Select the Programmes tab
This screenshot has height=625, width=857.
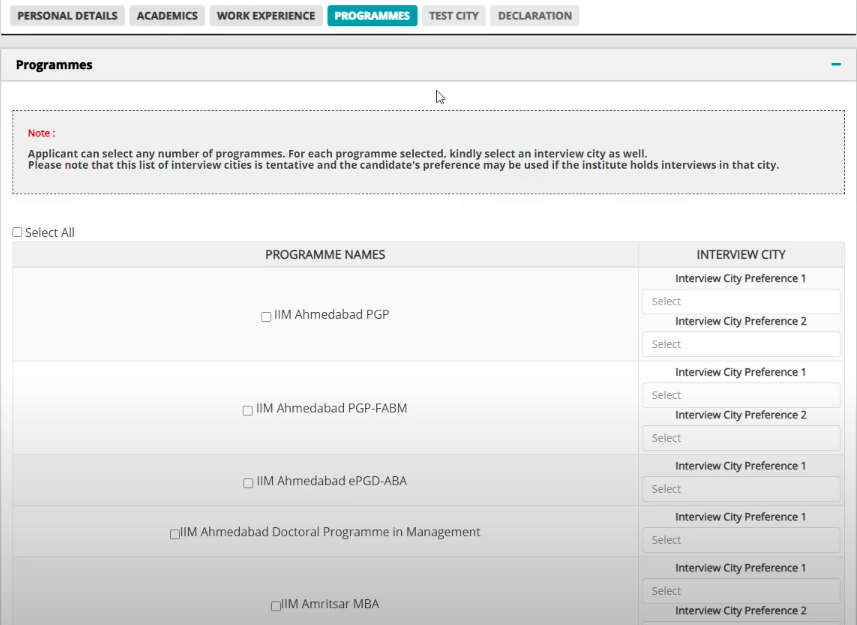coord(372,16)
